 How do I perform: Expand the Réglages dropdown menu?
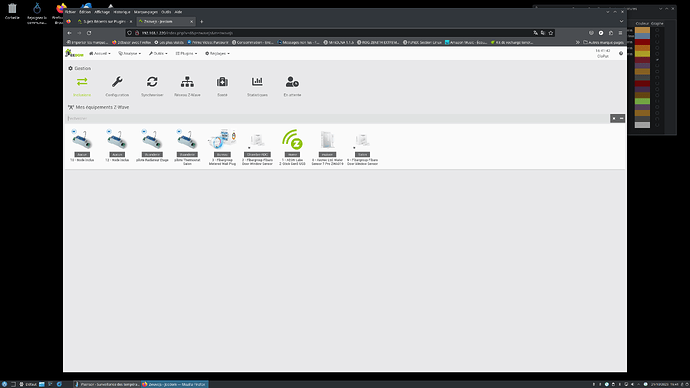click(217, 53)
